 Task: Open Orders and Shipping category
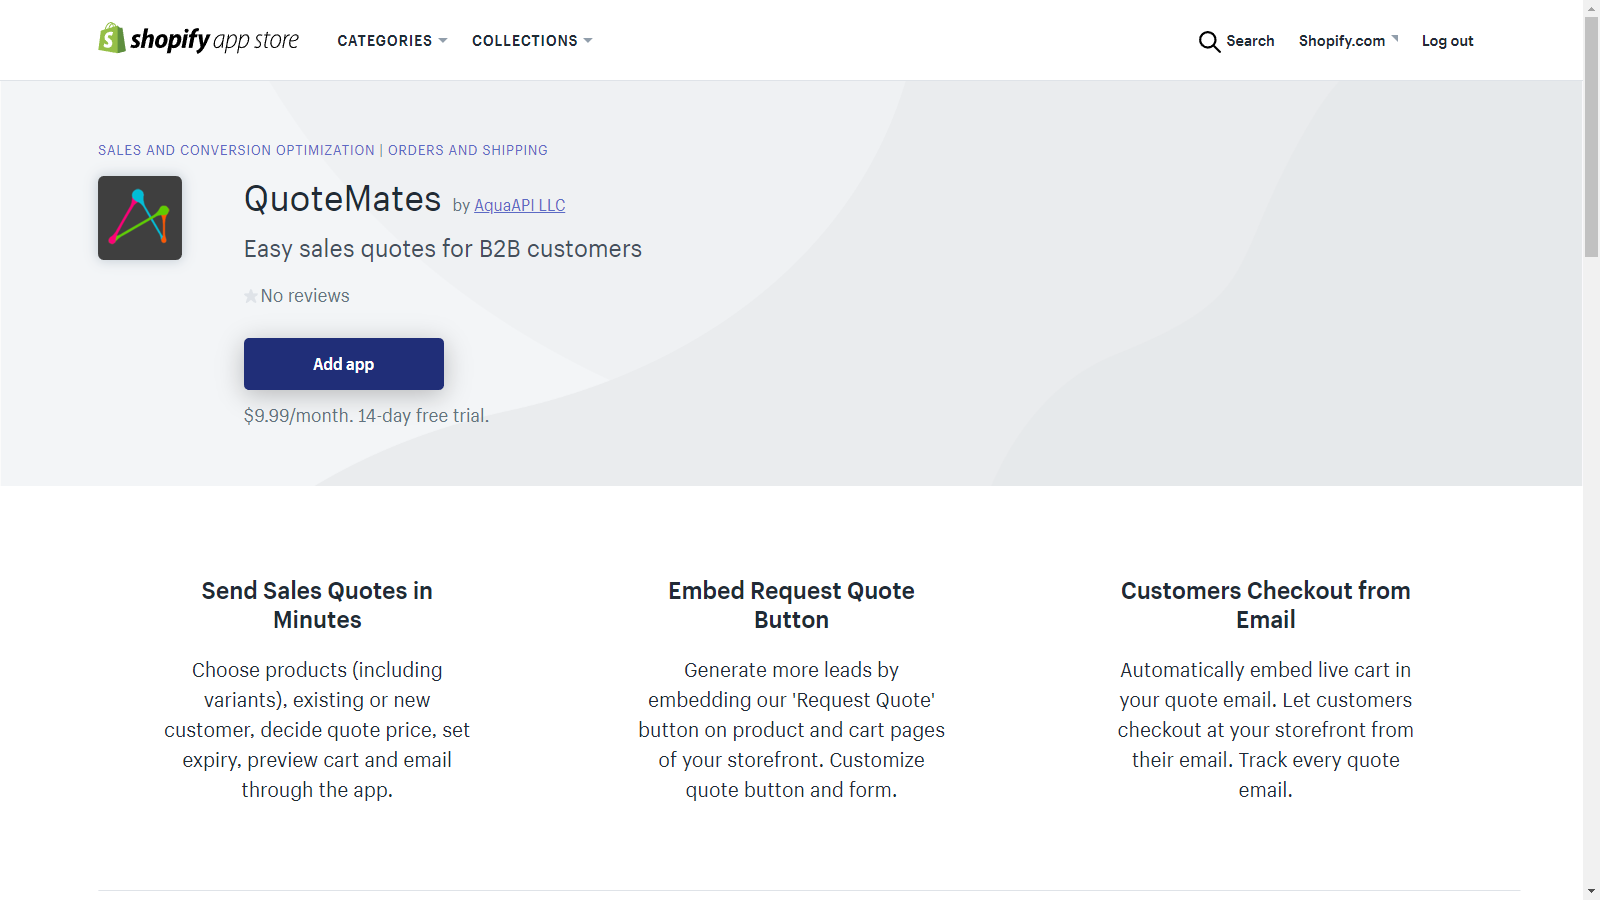[468, 150]
